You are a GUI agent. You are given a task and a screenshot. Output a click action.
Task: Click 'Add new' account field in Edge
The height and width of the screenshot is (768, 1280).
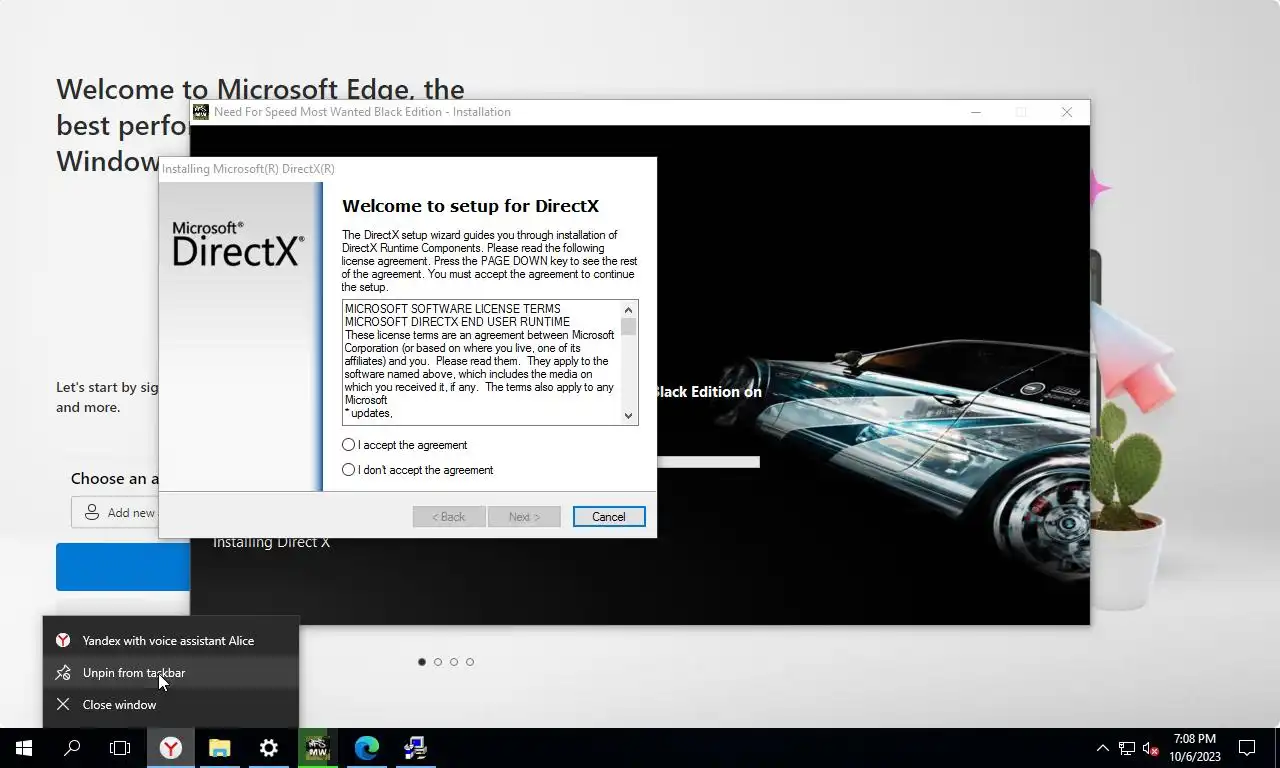coord(115,512)
